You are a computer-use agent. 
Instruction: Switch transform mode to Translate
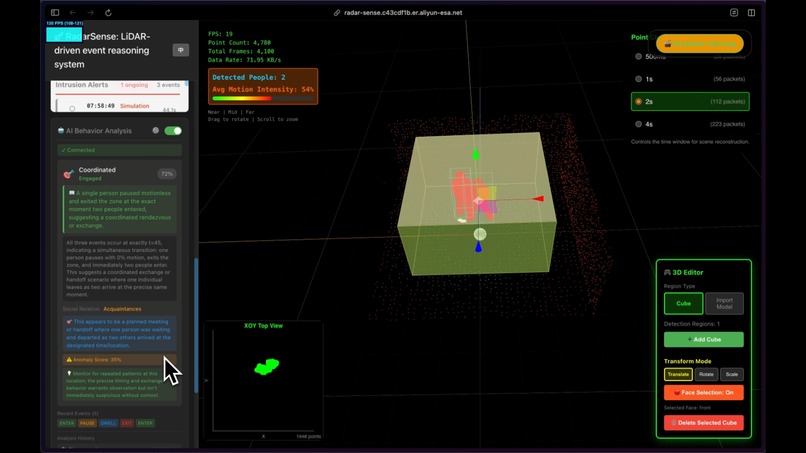pyautogui.click(x=678, y=374)
